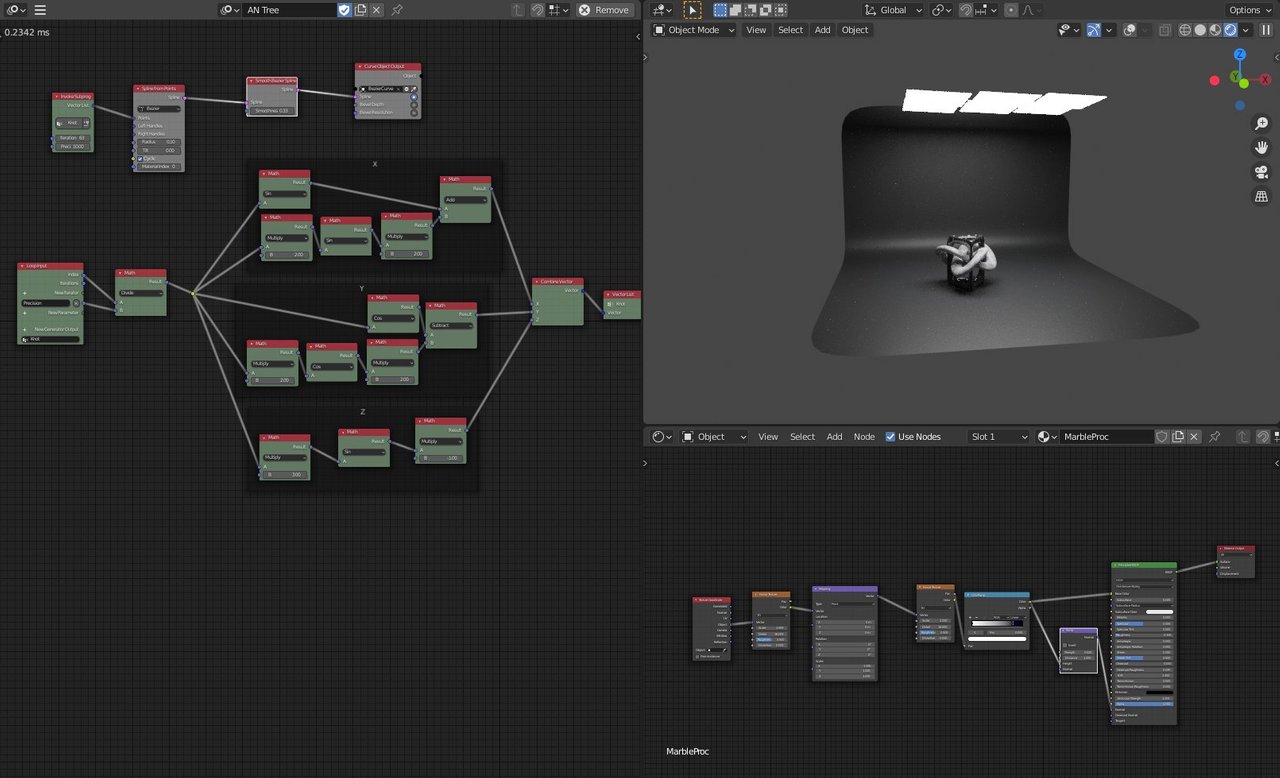The width and height of the screenshot is (1280, 778).
Task: Choose the subtract selection mode icon
Action: pos(748,10)
